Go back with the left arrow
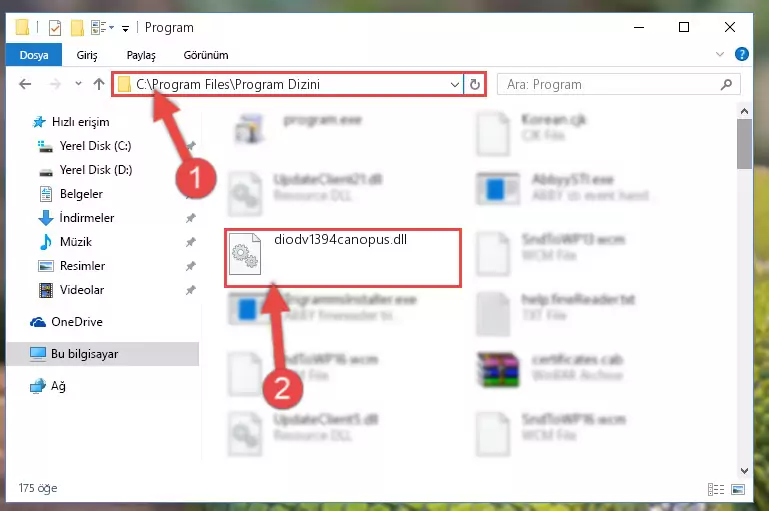This screenshot has width=769, height=511. click(25, 84)
